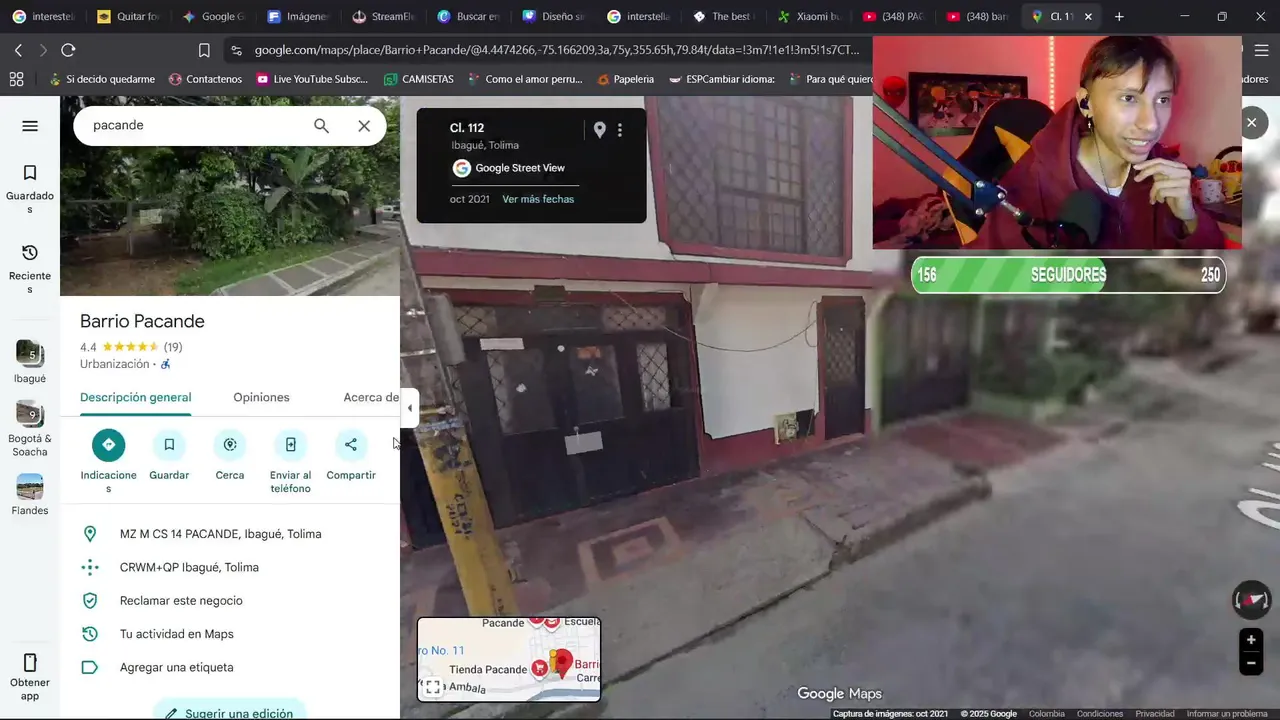Open Street View three-dot options menu
The height and width of the screenshot is (720, 1280).
(x=620, y=130)
